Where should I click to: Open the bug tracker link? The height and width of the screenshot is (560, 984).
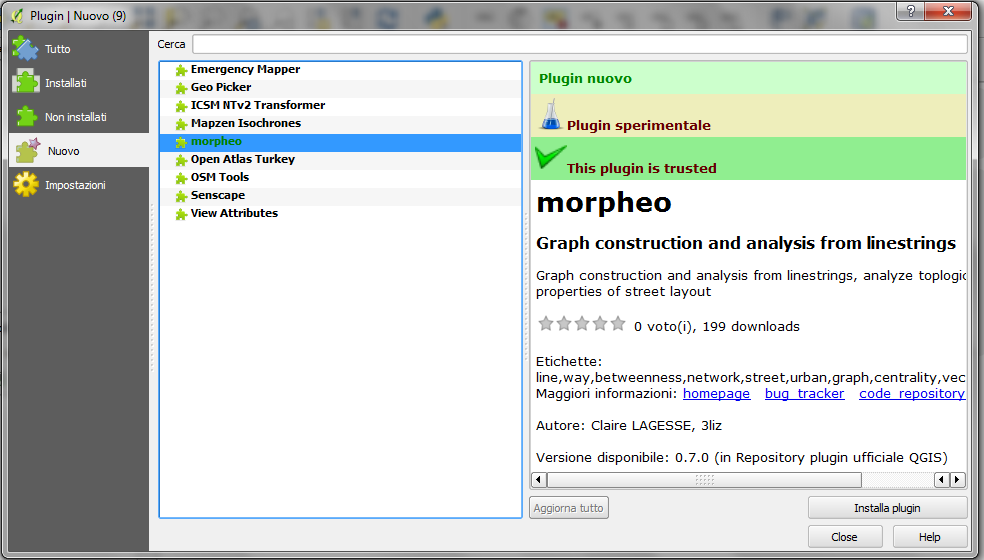805,394
